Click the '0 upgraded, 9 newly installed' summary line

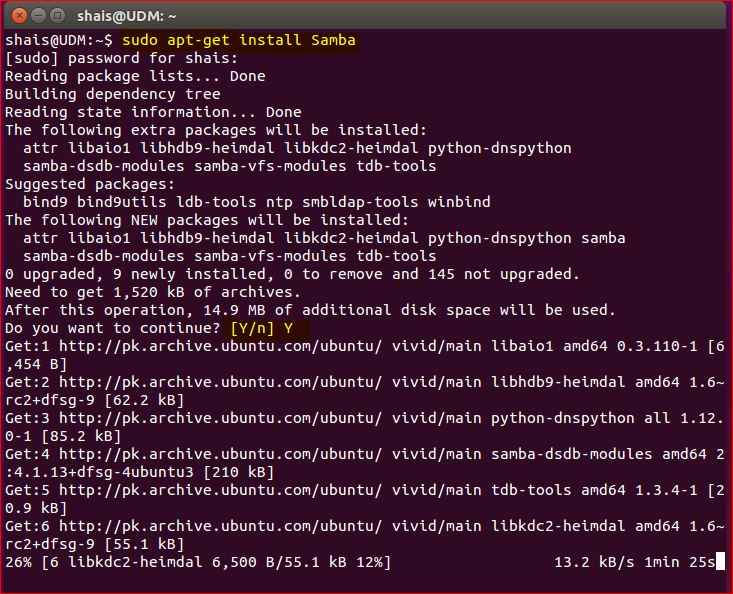(293, 274)
